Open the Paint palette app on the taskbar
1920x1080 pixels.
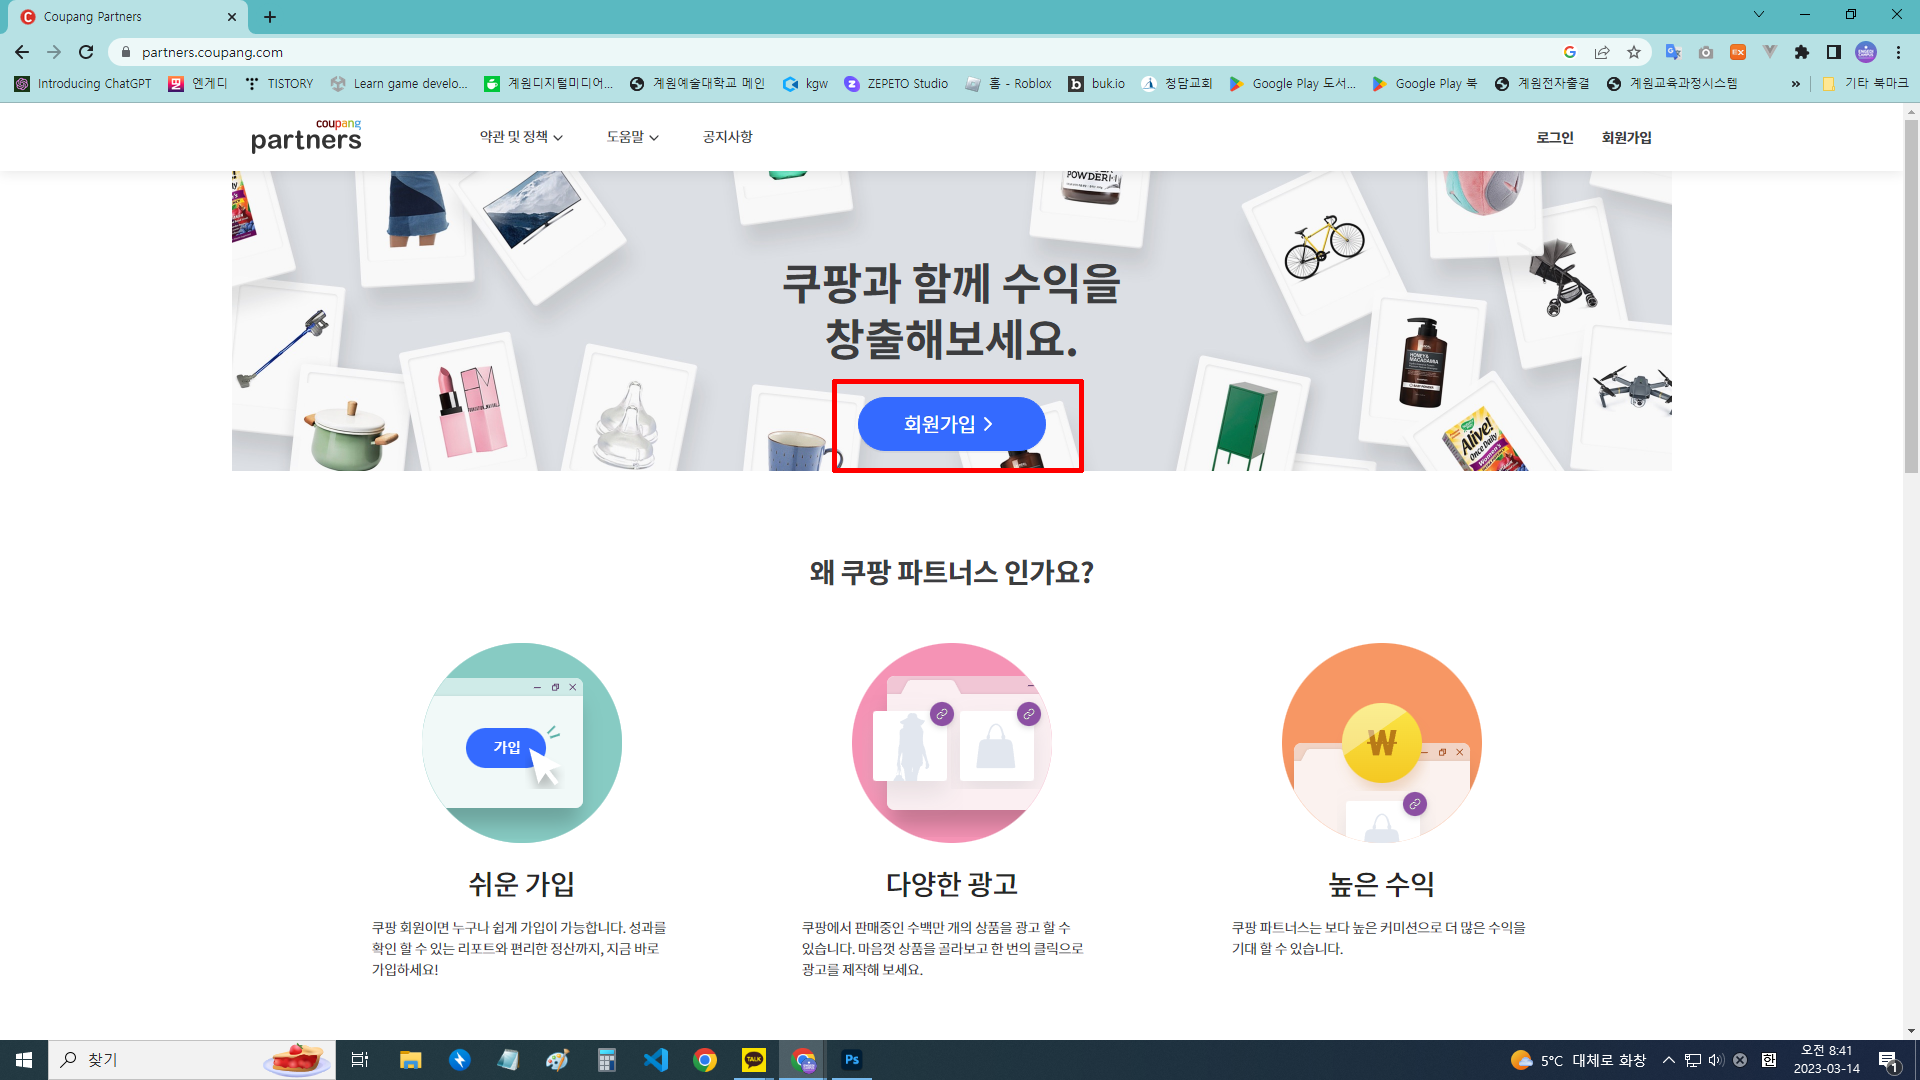point(557,1060)
